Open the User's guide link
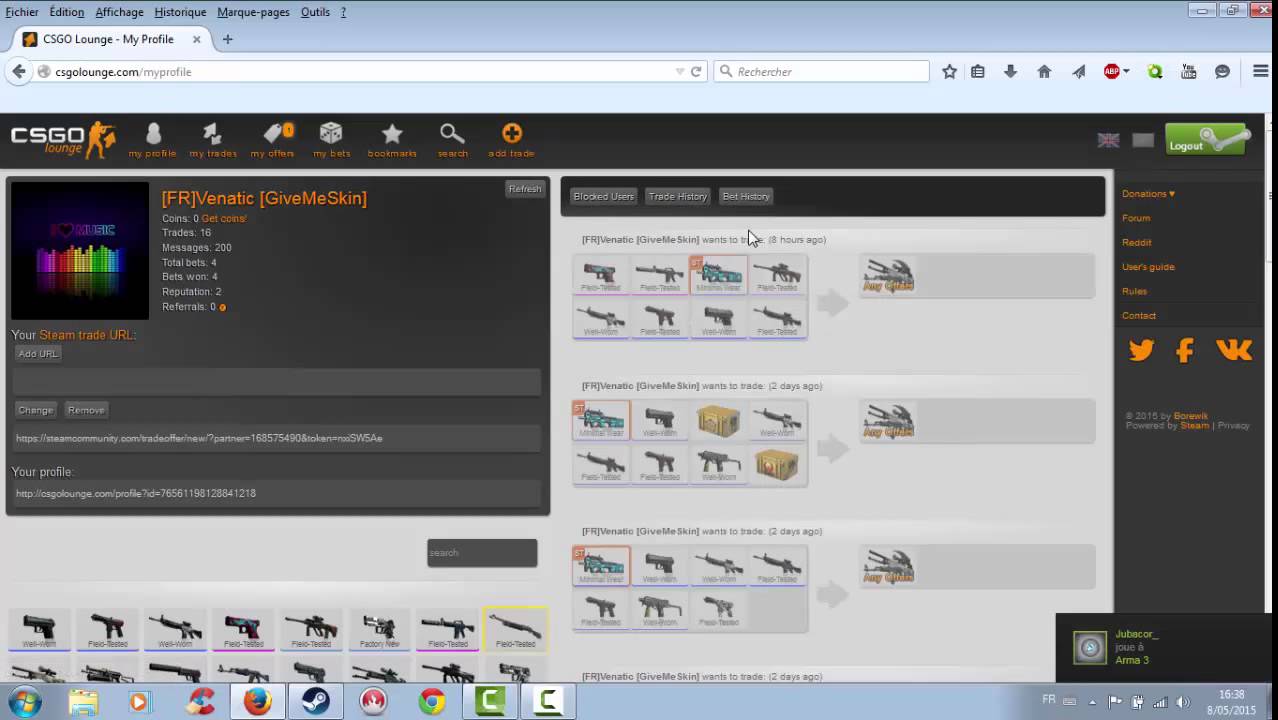This screenshot has height=720, width=1278. click(x=1148, y=267)
